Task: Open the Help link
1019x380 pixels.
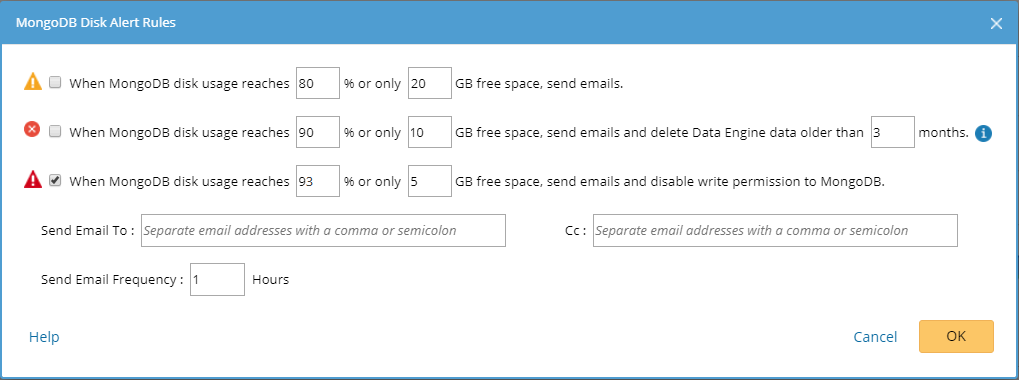Action: click(44, 337)
